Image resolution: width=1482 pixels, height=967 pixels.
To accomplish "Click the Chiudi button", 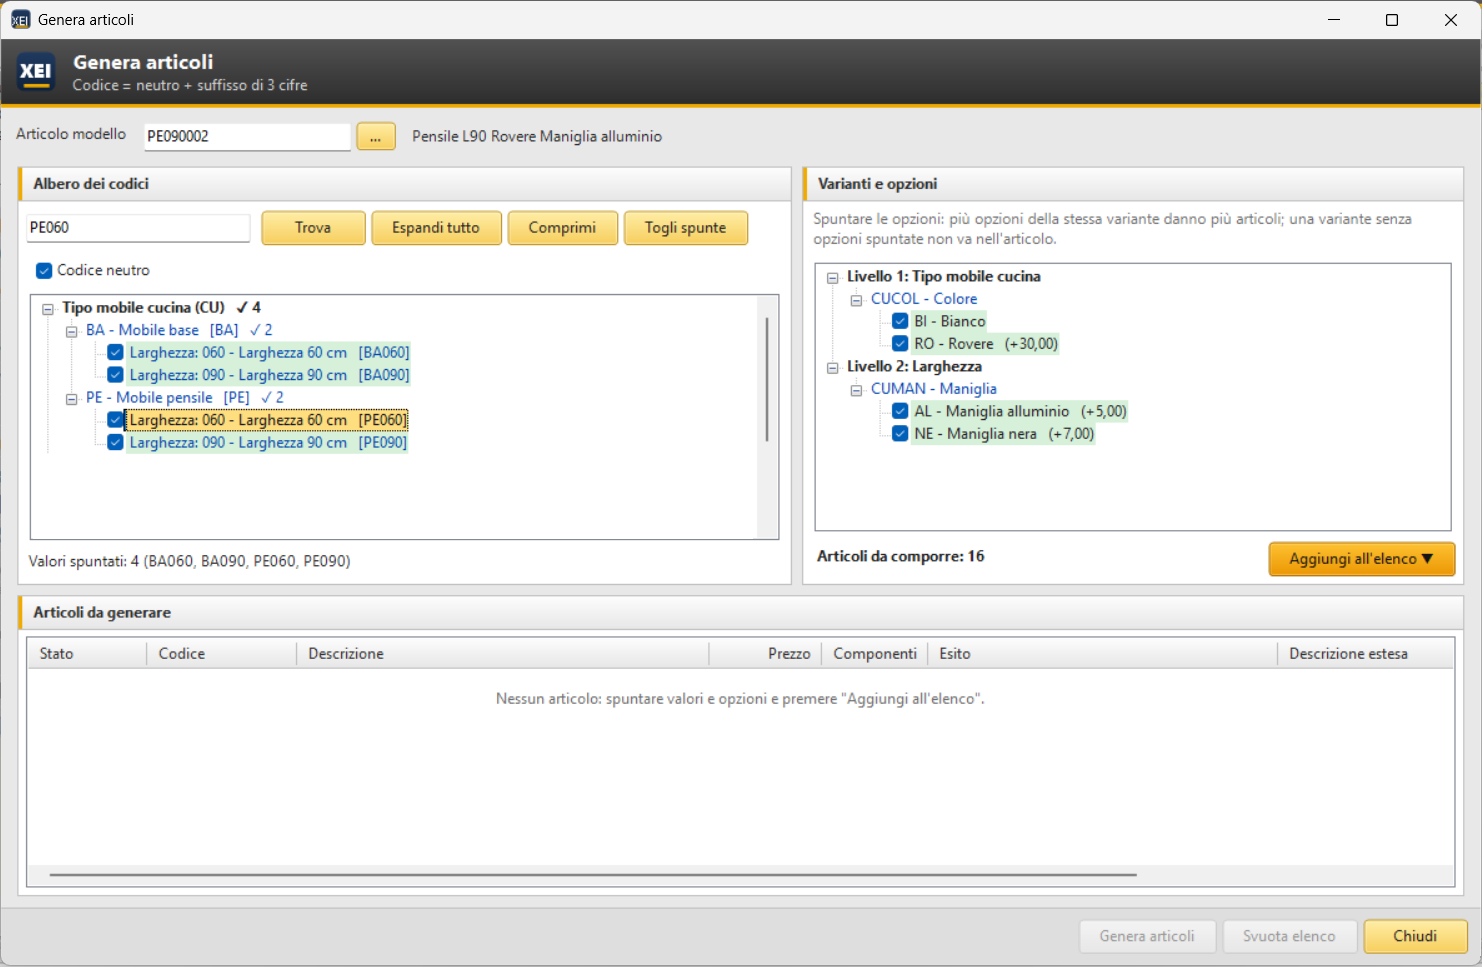I will pos(1415,936).
